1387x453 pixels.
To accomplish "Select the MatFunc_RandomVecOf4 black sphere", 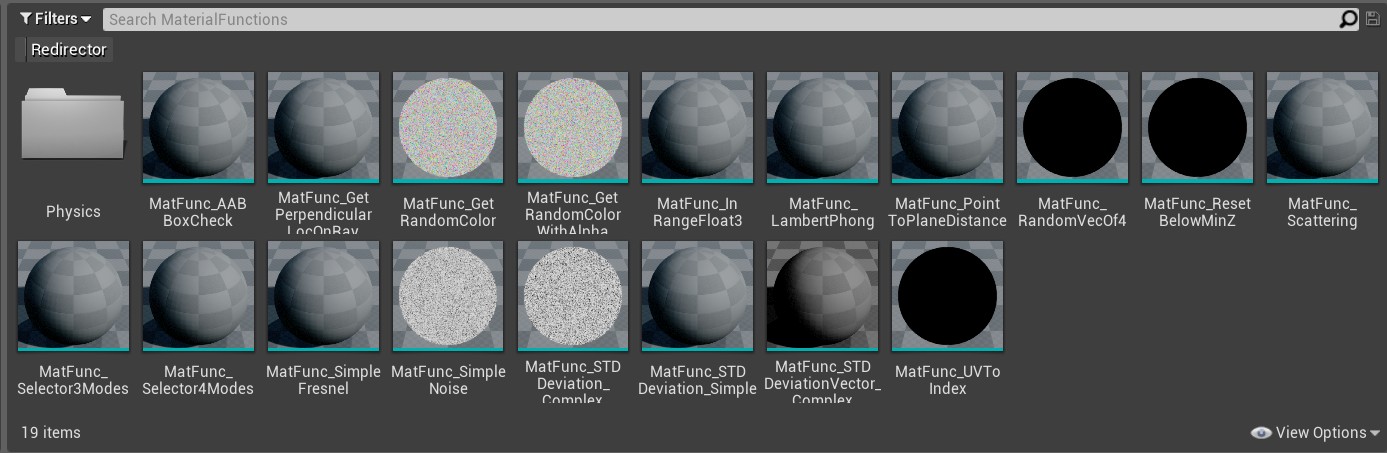I will [1072, 128].
